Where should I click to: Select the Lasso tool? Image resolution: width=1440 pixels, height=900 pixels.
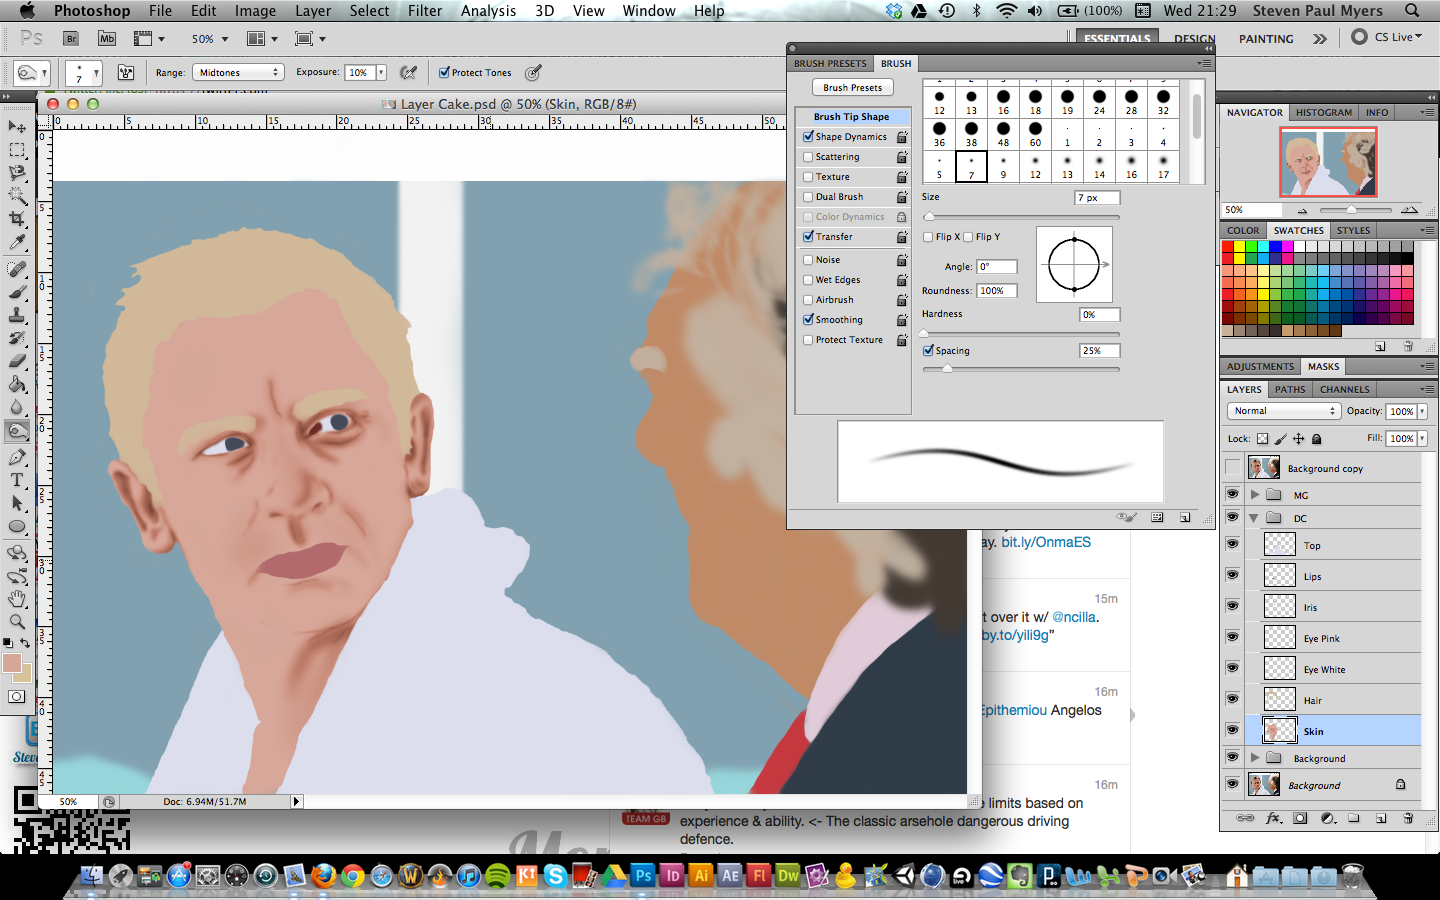tap(17, 173)
